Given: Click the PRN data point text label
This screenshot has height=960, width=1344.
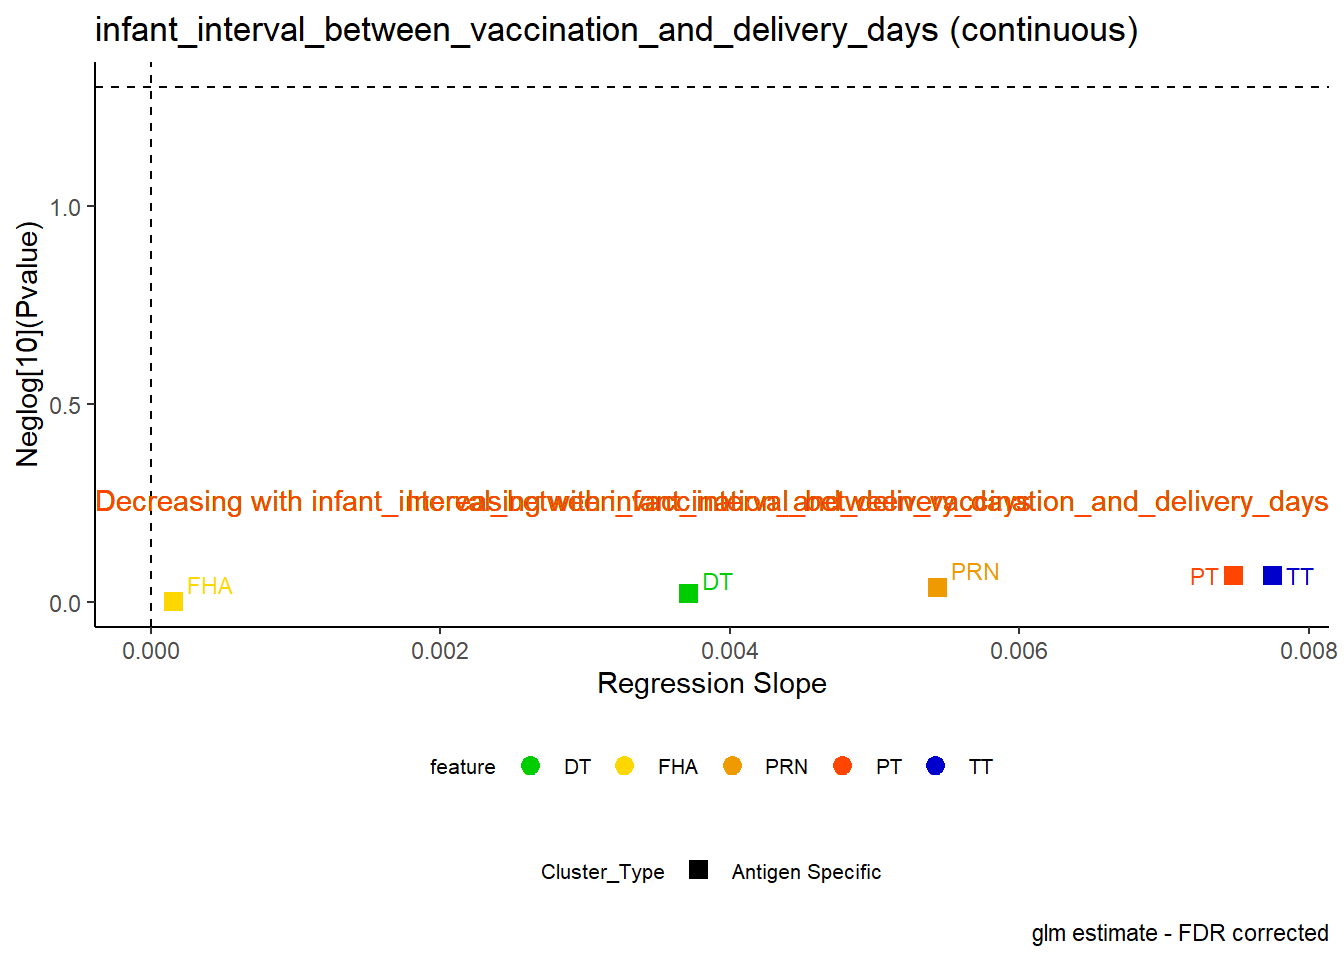Looking at the screenshot, I should [975, 572].
